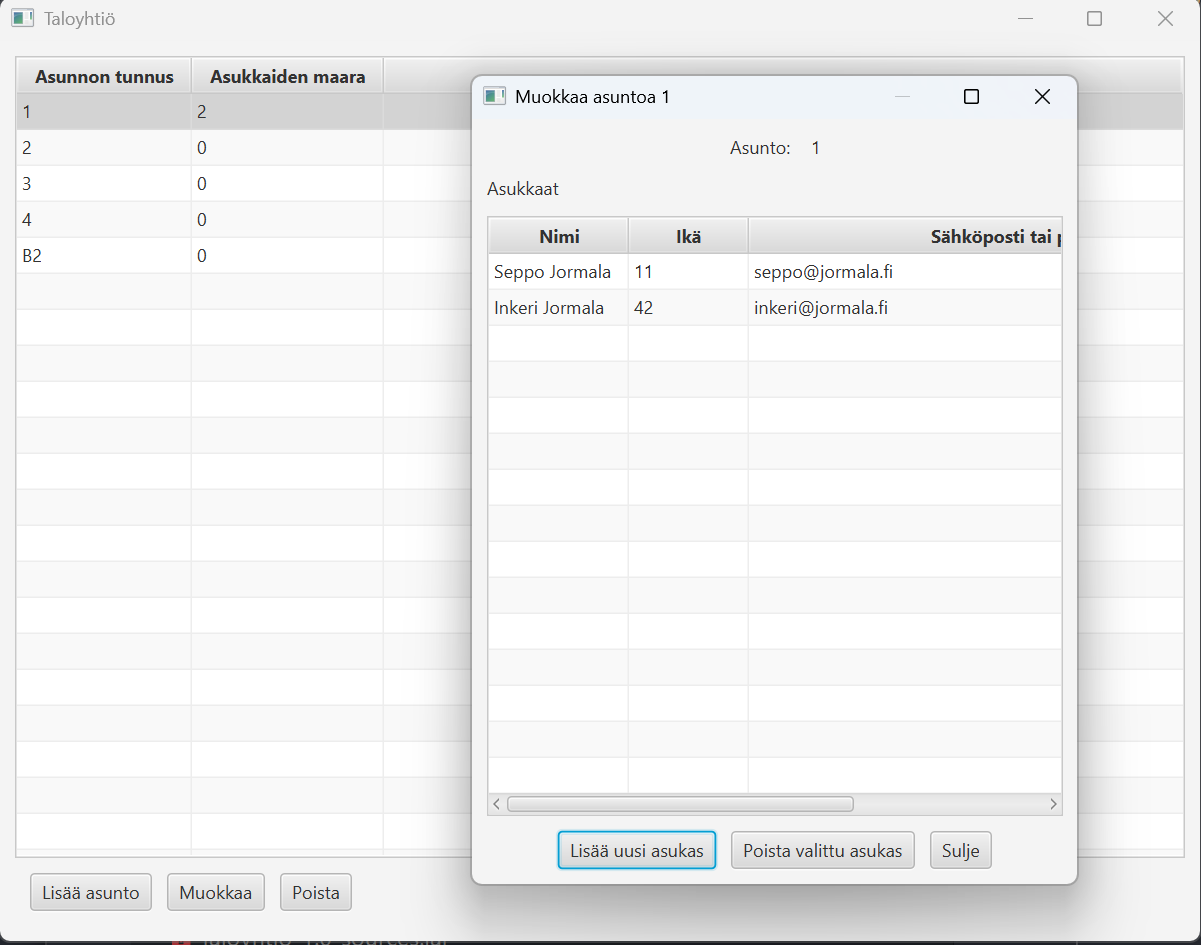Click the 'Muokkaa asuntoa 1' window icon

[x=494, y=96]
